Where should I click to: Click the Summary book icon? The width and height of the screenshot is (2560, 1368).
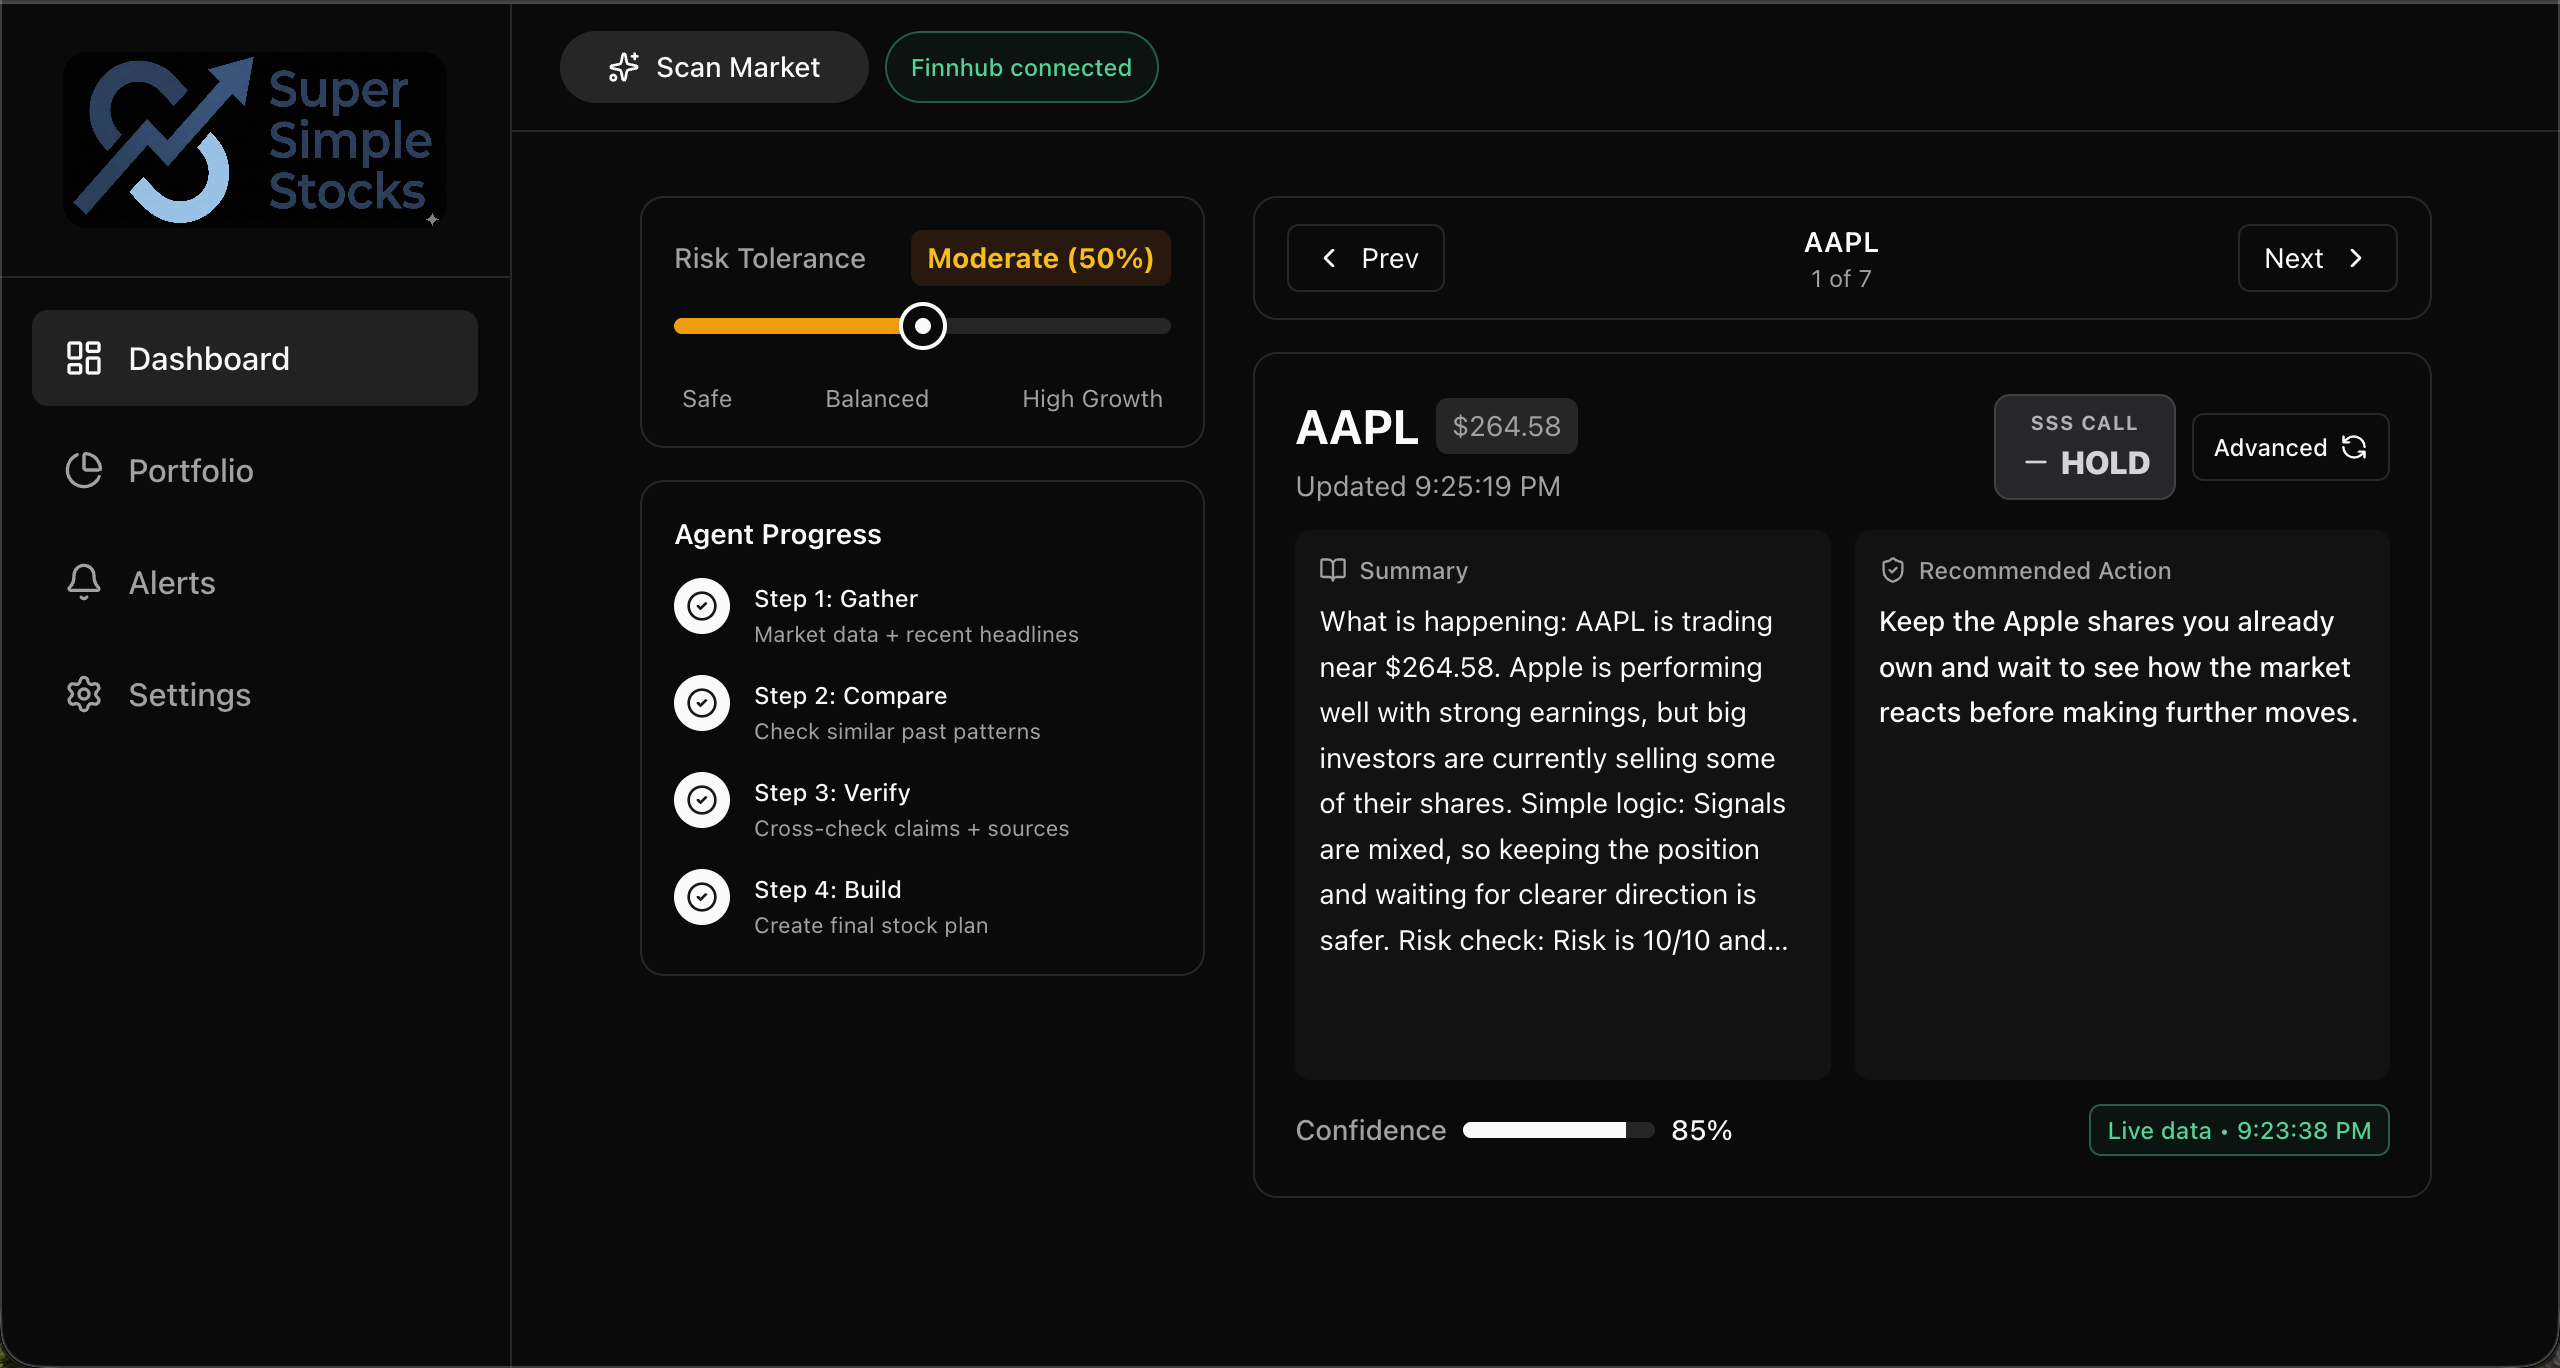point(1332,570)
